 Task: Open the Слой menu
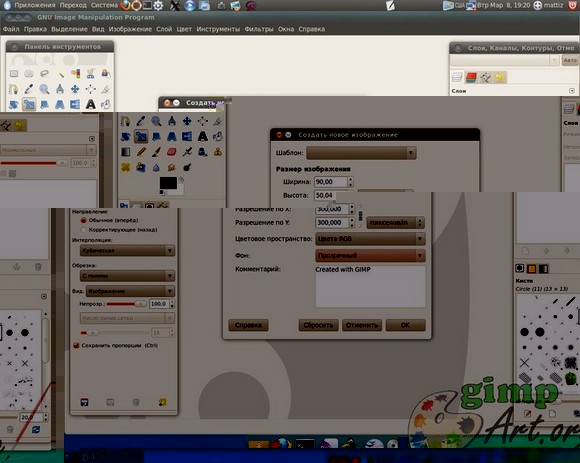pos(164,29)
